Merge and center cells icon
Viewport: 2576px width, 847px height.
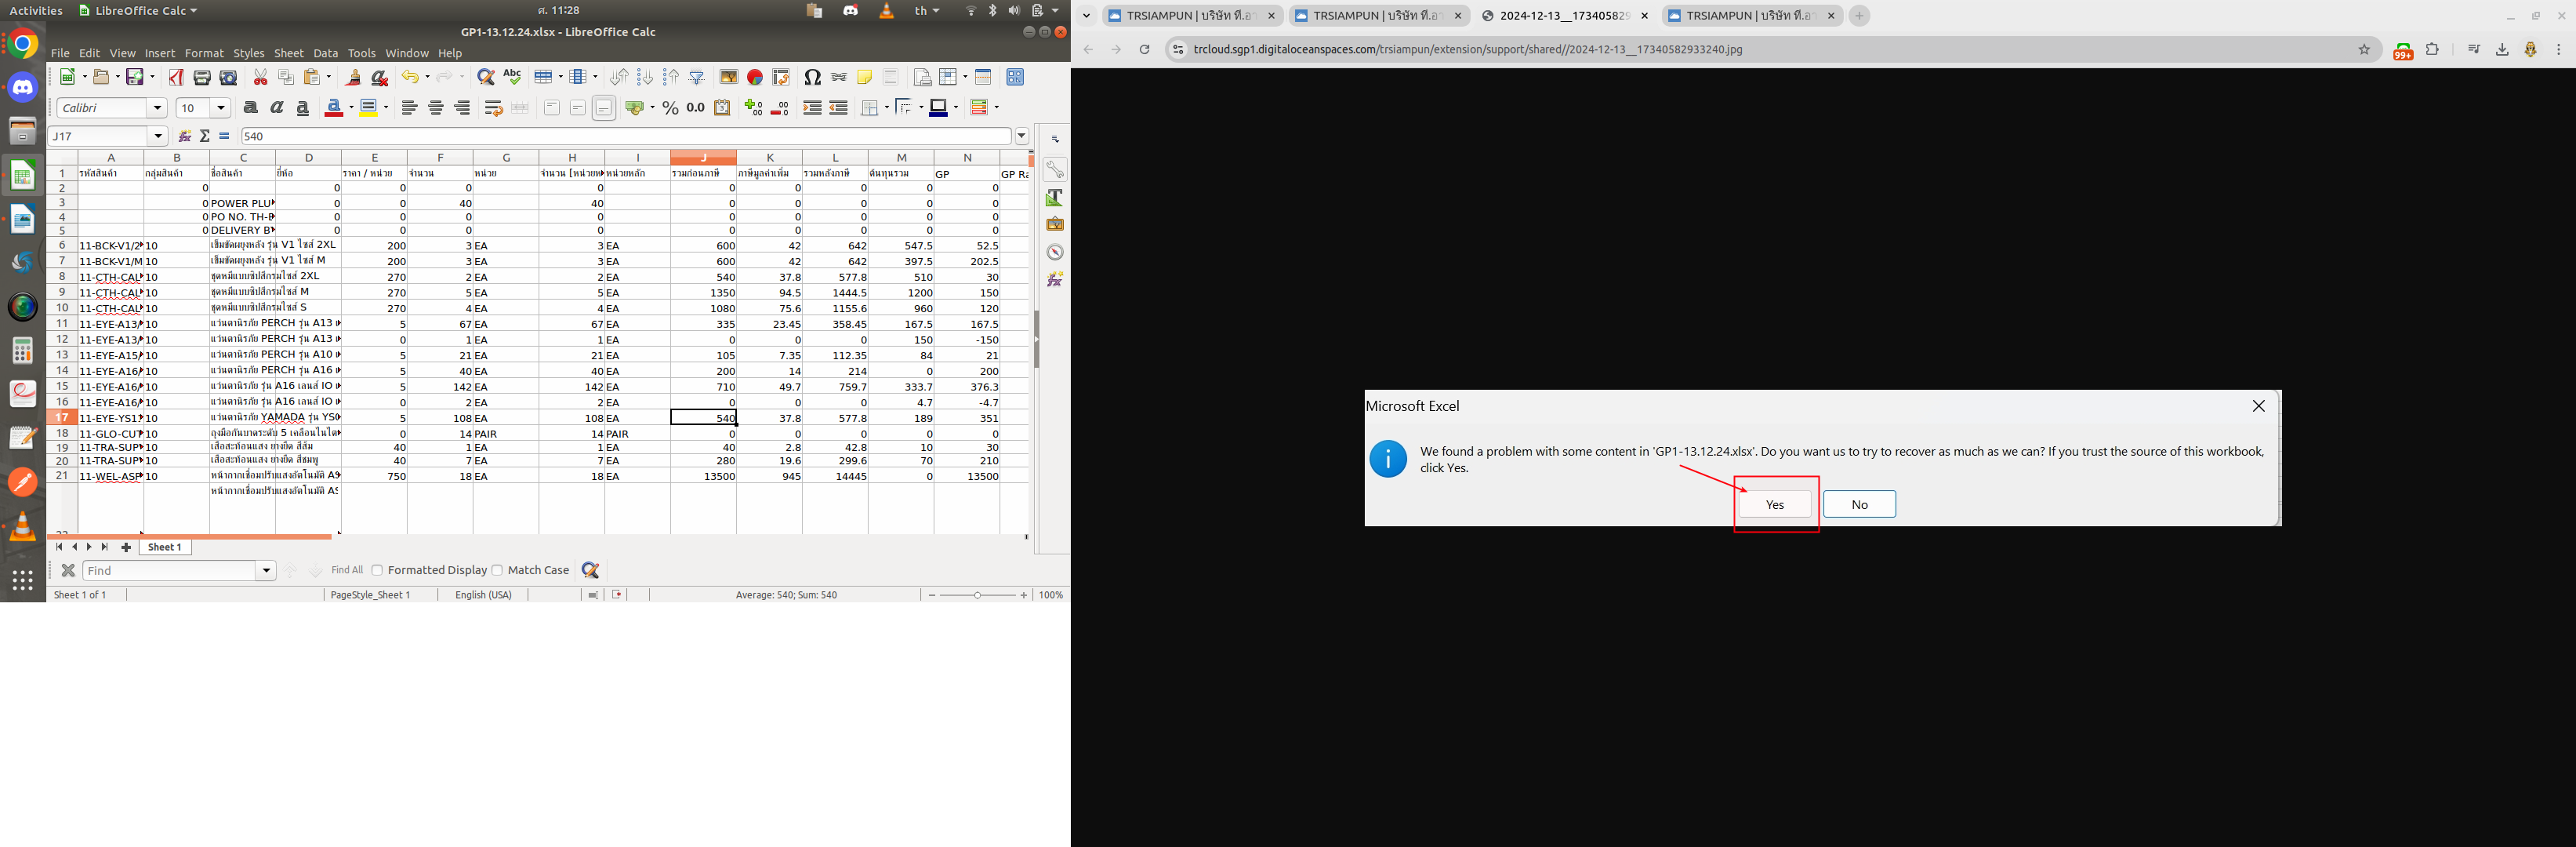[x=519, y=107]
